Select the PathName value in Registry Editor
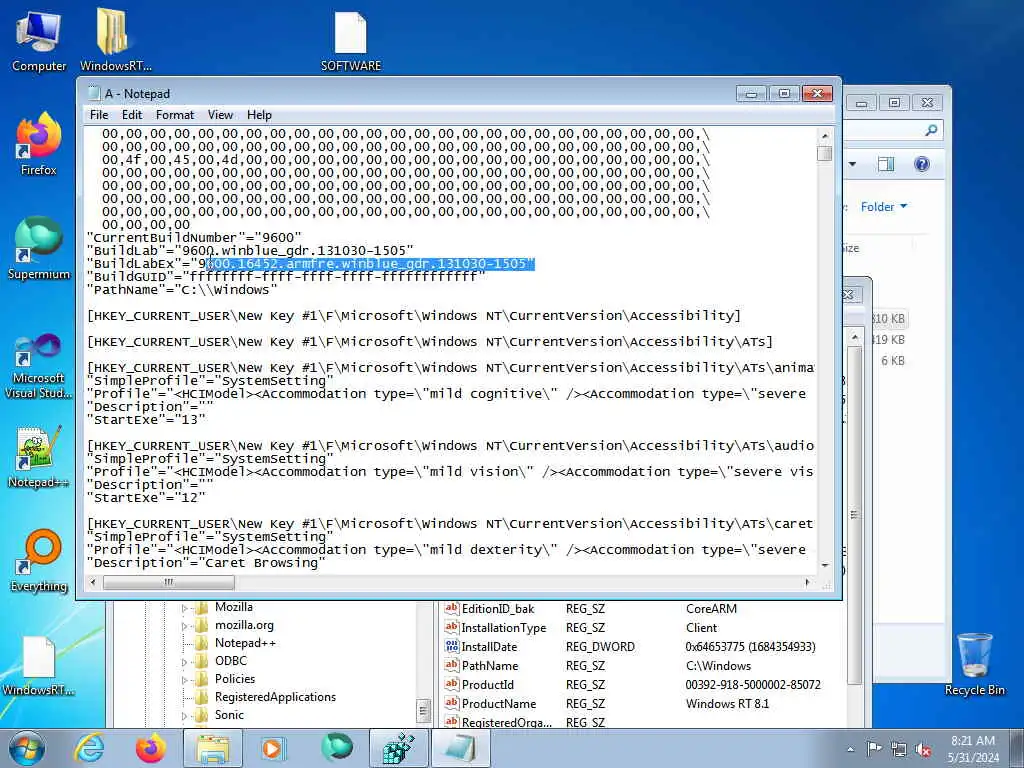This screenshot has width=1024, height=768. 490,666
